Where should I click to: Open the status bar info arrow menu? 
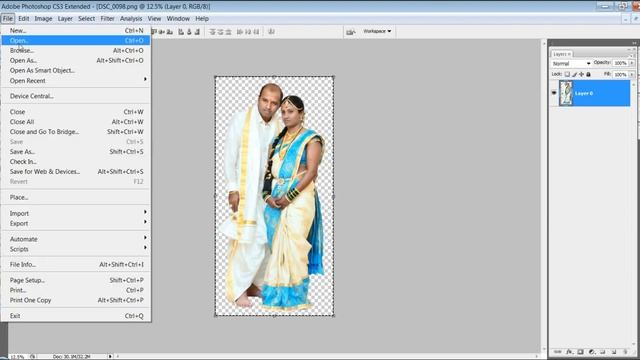coord(110,356)
